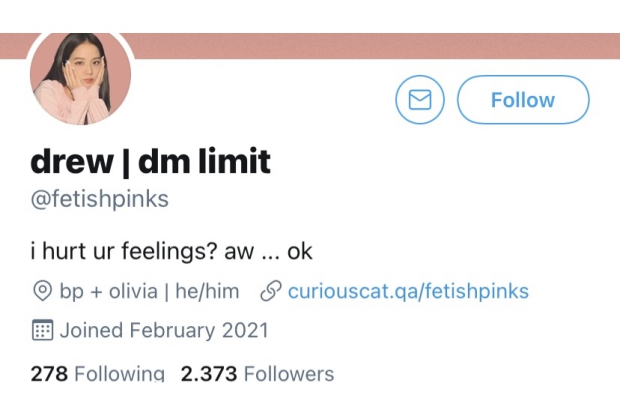Click the number 278 in Following
This screenshot has width=620, height=413.
[49, 375]
